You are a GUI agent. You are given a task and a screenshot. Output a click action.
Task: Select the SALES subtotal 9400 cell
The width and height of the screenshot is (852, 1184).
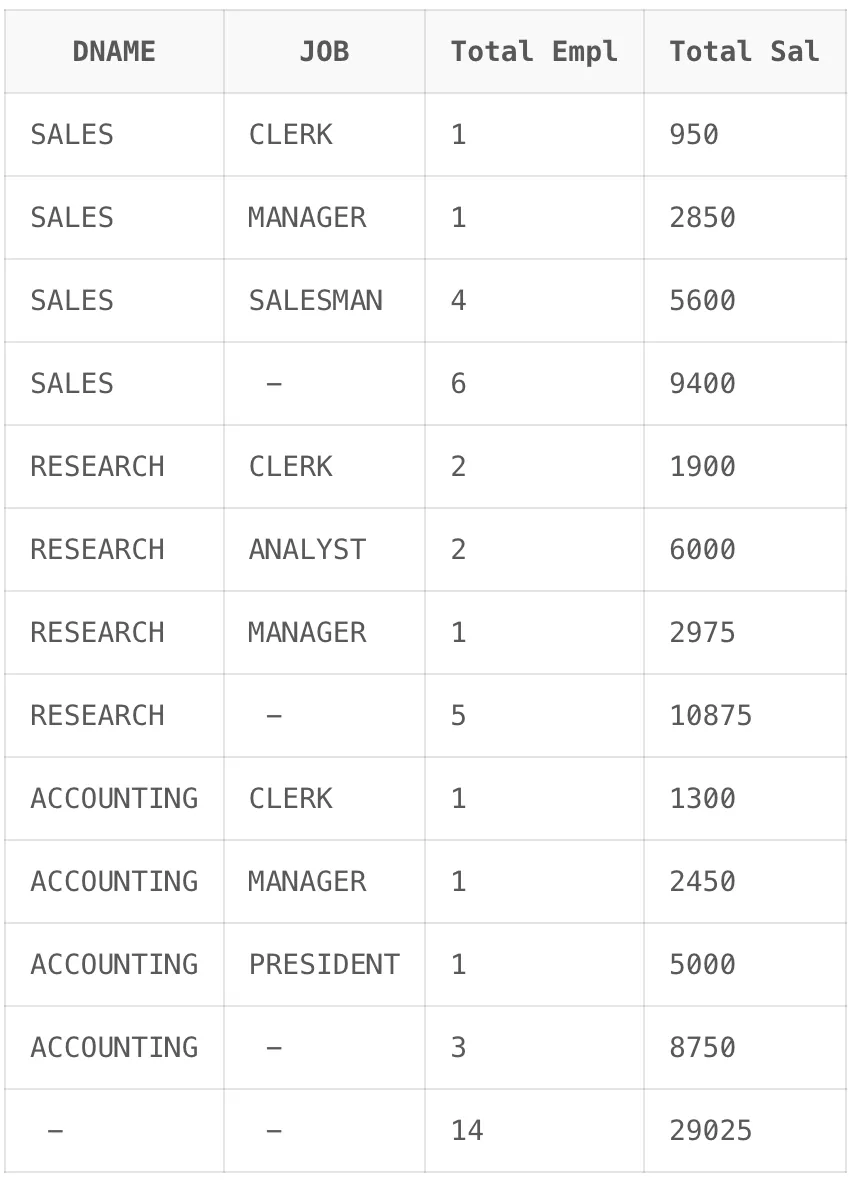(745, 384)
